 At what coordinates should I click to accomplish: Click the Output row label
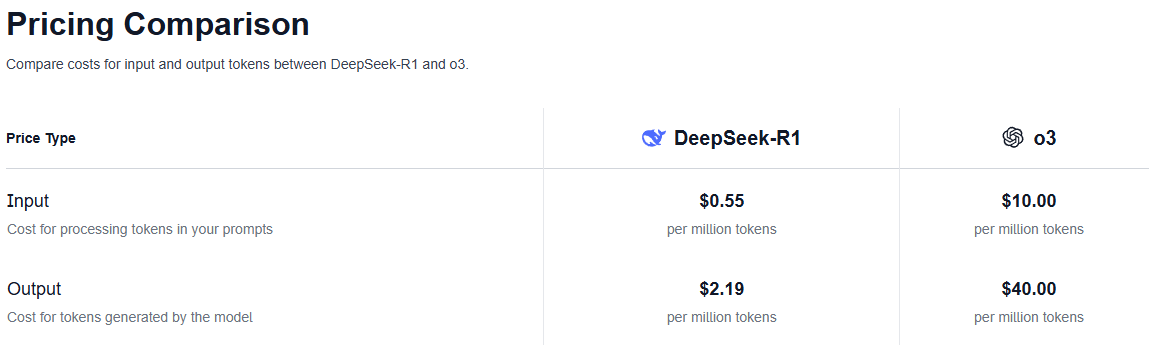[x=34, y=289]
